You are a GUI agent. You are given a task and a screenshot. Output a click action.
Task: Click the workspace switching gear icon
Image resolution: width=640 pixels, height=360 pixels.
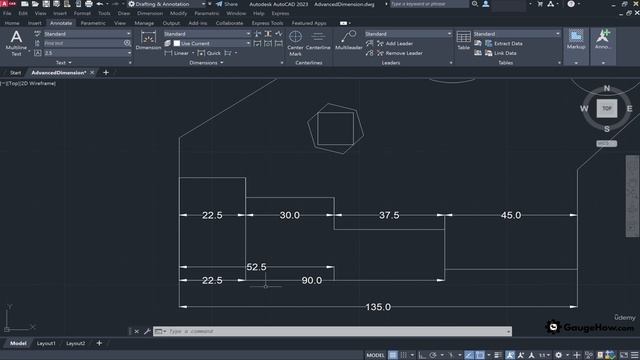pos(558,355)
